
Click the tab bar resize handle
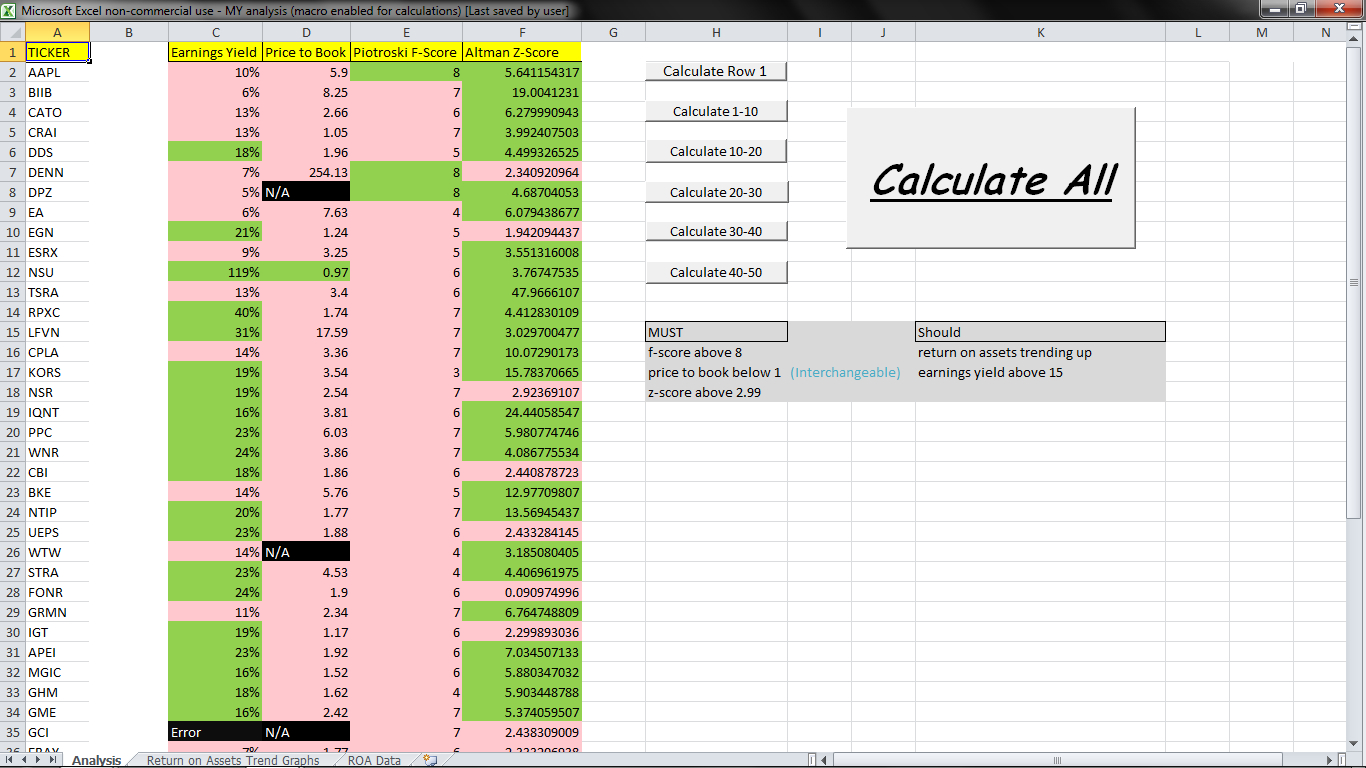[x=811, y=760]
